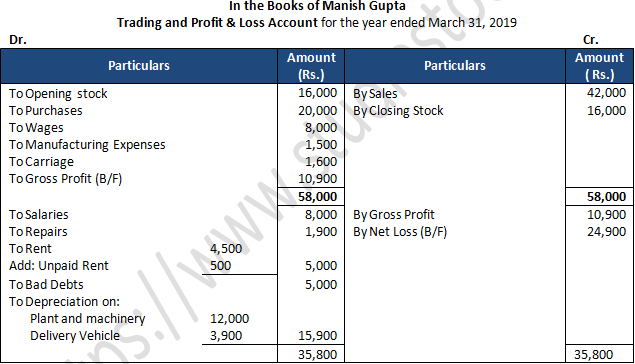The height and width of the screenshot is (364, 635).
Task: Click the left Particulars column header
Action: [139, 66]
